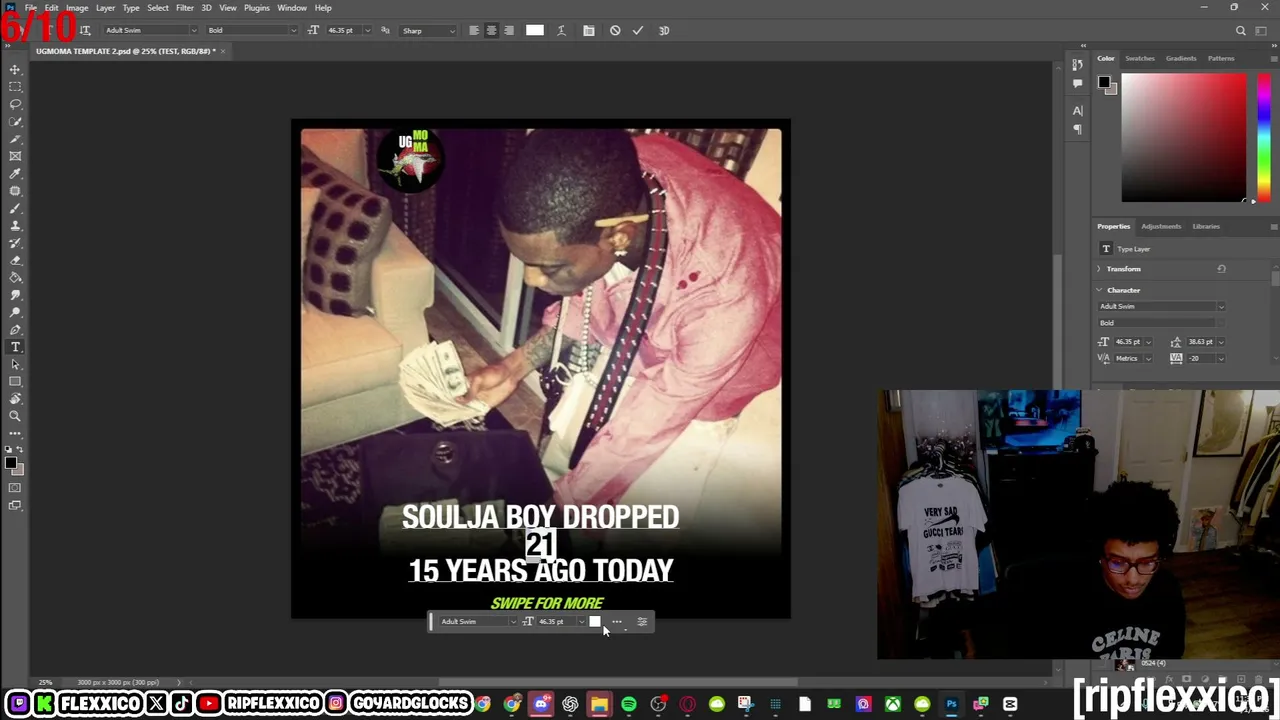Screen dimensions: 1280x720
Task: Click the tracking value field showing -20
Action: click(1201, 358)
